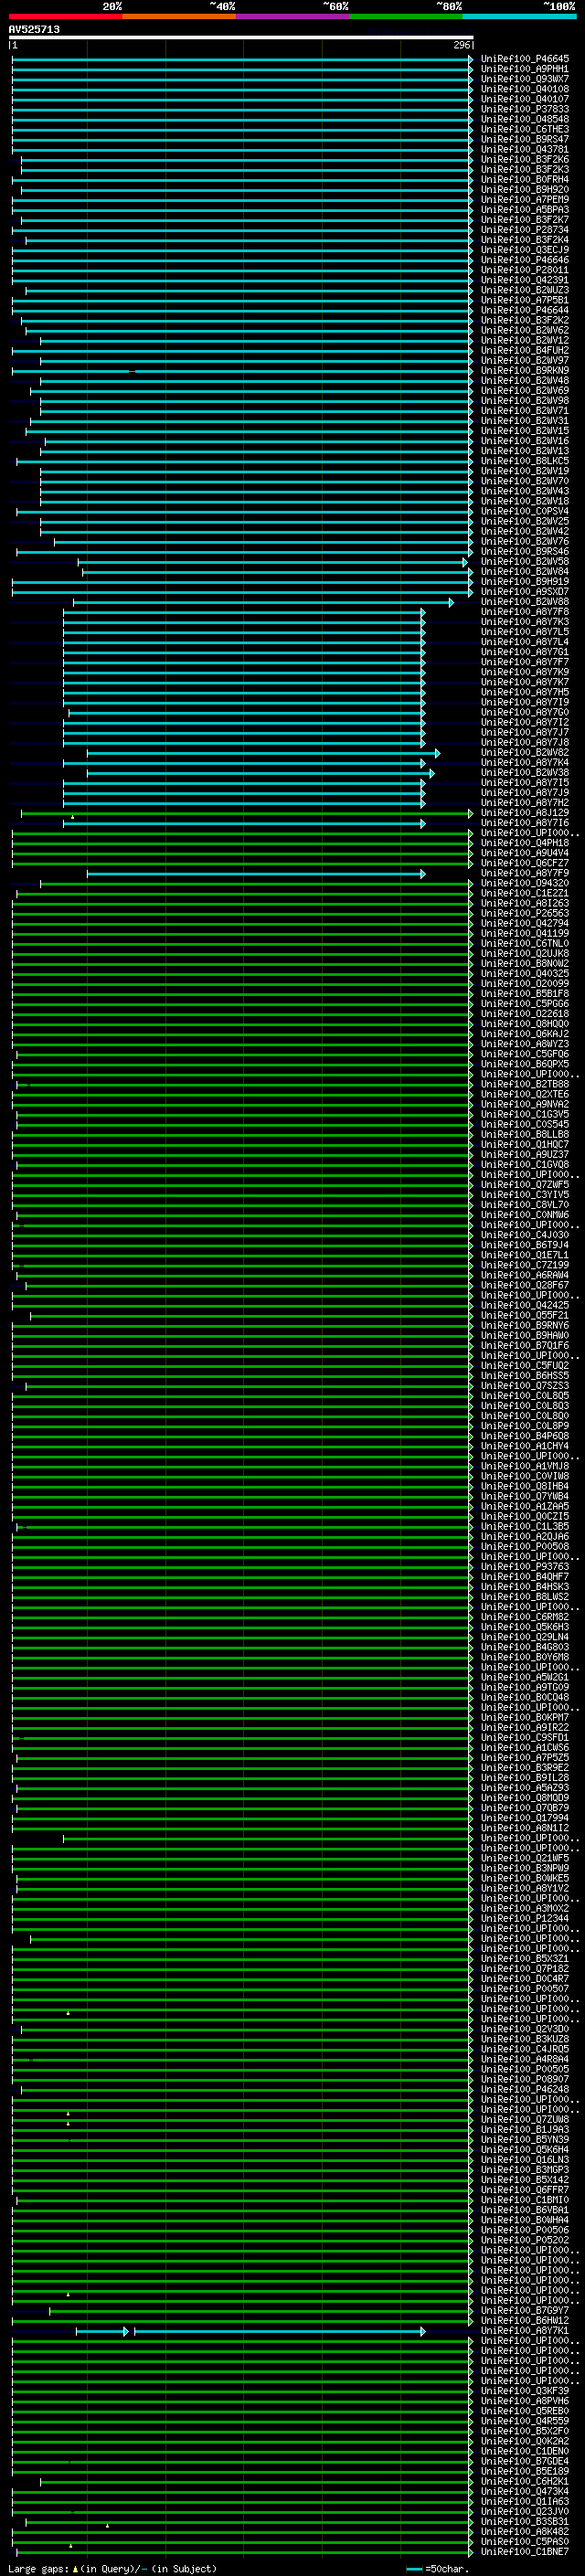The height and width of the screenshot is (2576, 585).
Task: Click the white query sequence bar
Action: (x=241, y=38)
